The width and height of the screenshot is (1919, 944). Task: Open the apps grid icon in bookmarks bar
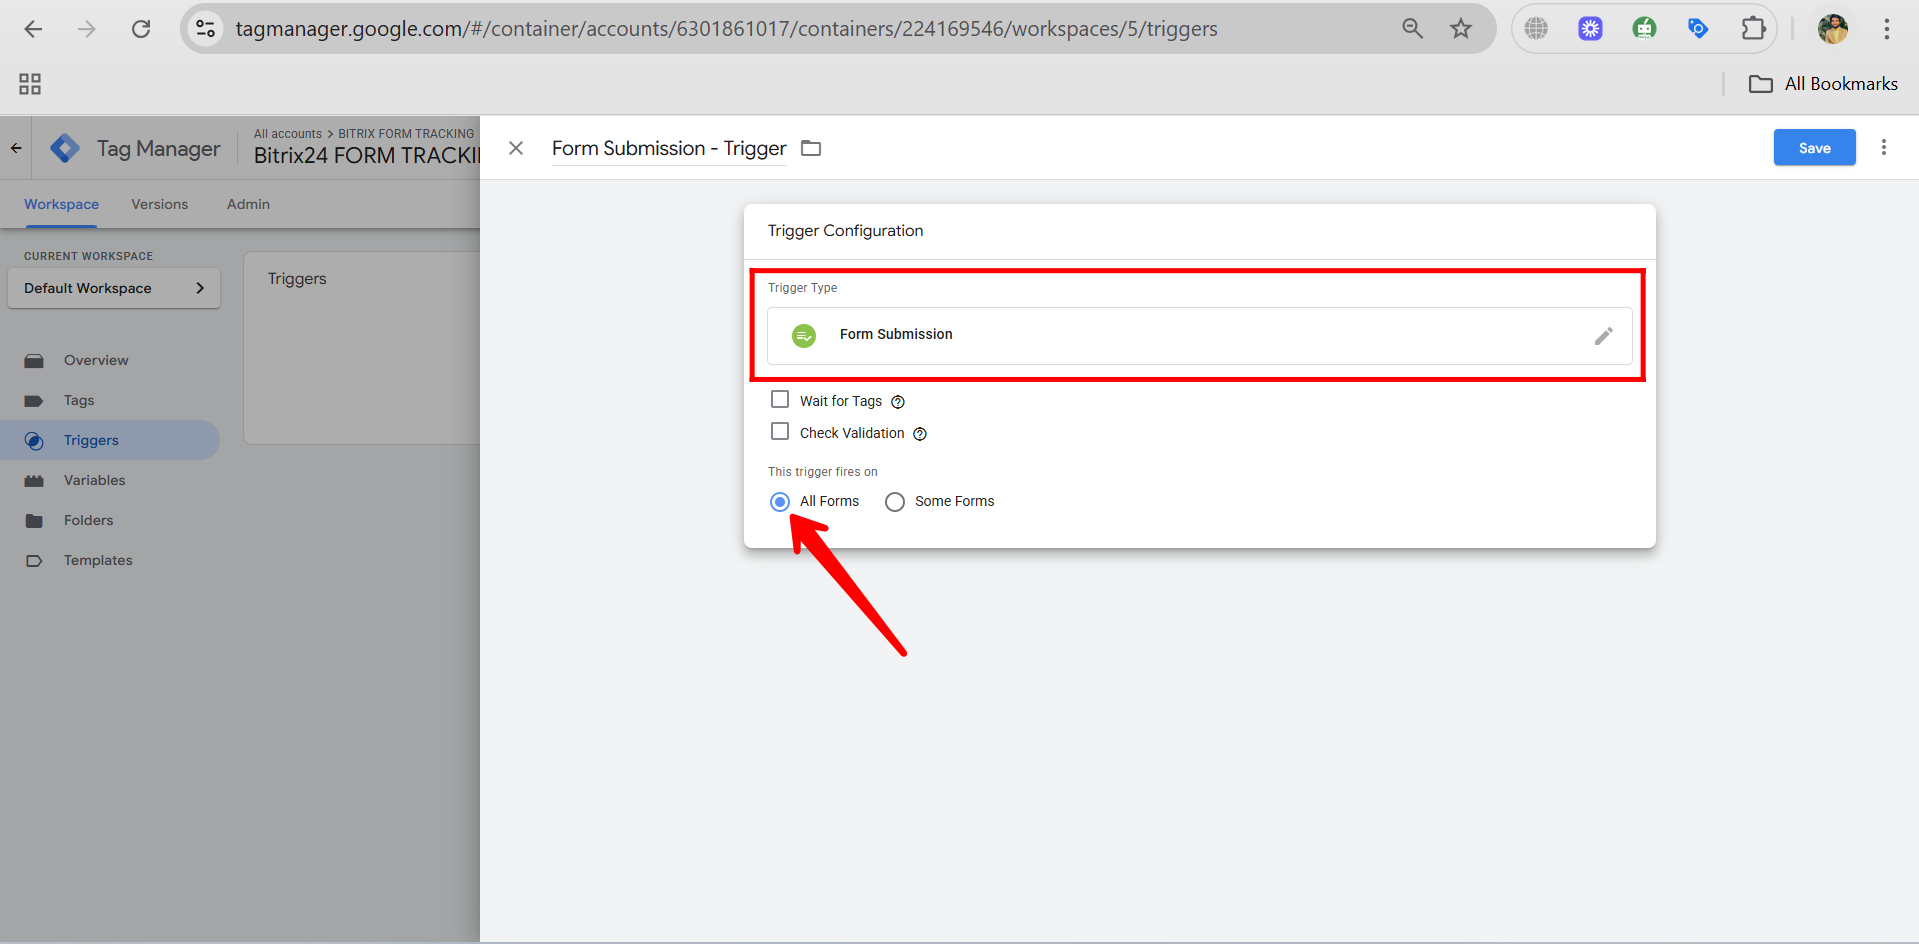point(30,84)
